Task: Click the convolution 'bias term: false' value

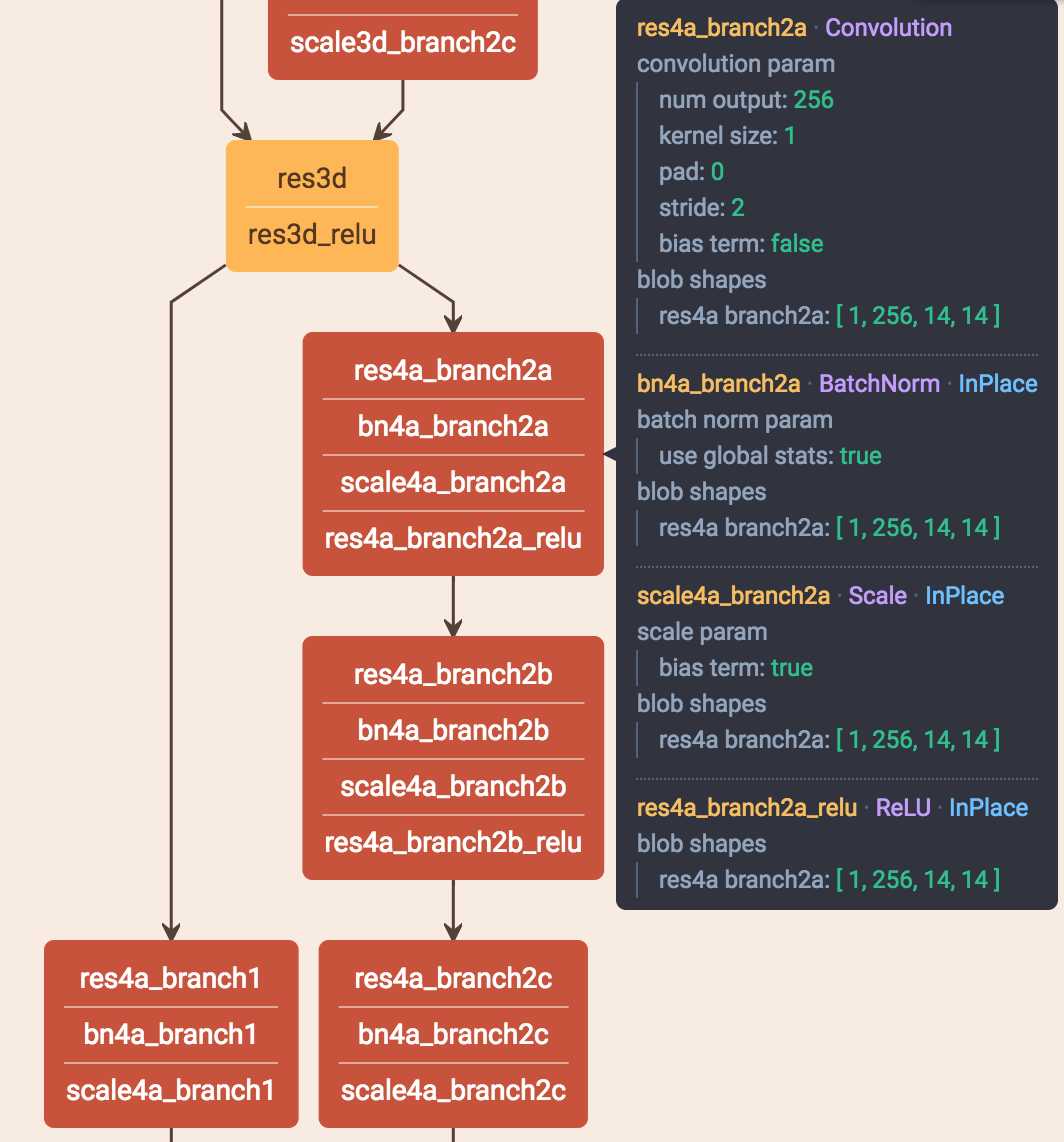Action: click(797, 243)
